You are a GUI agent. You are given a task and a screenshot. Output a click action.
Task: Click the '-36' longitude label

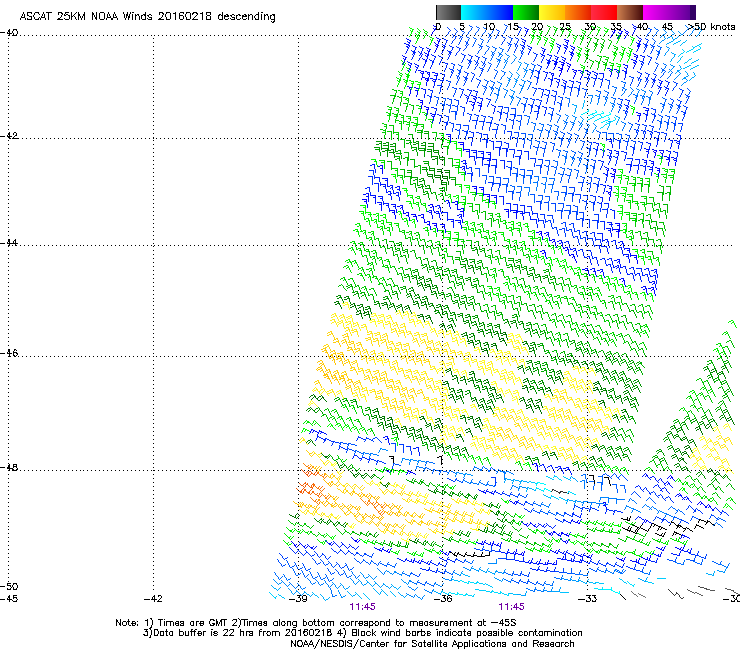point(443,599)
